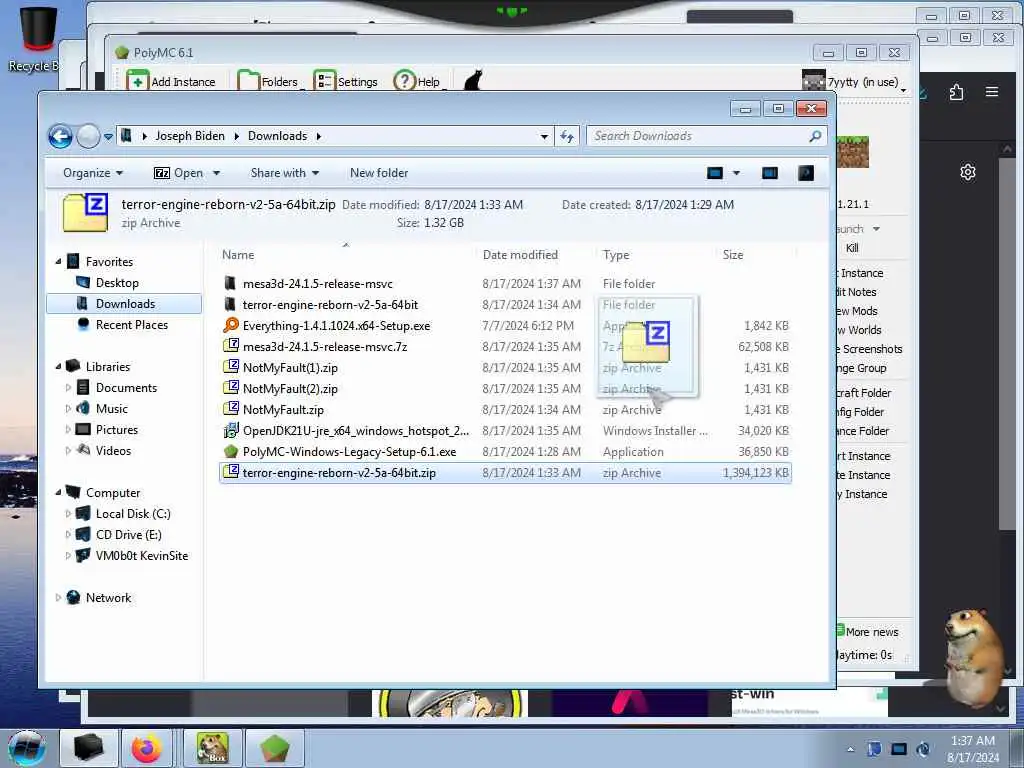The image size is (1024, 768).
Task: Open the recent locations dropdown arrow
Action: click(x=108, y=136)
